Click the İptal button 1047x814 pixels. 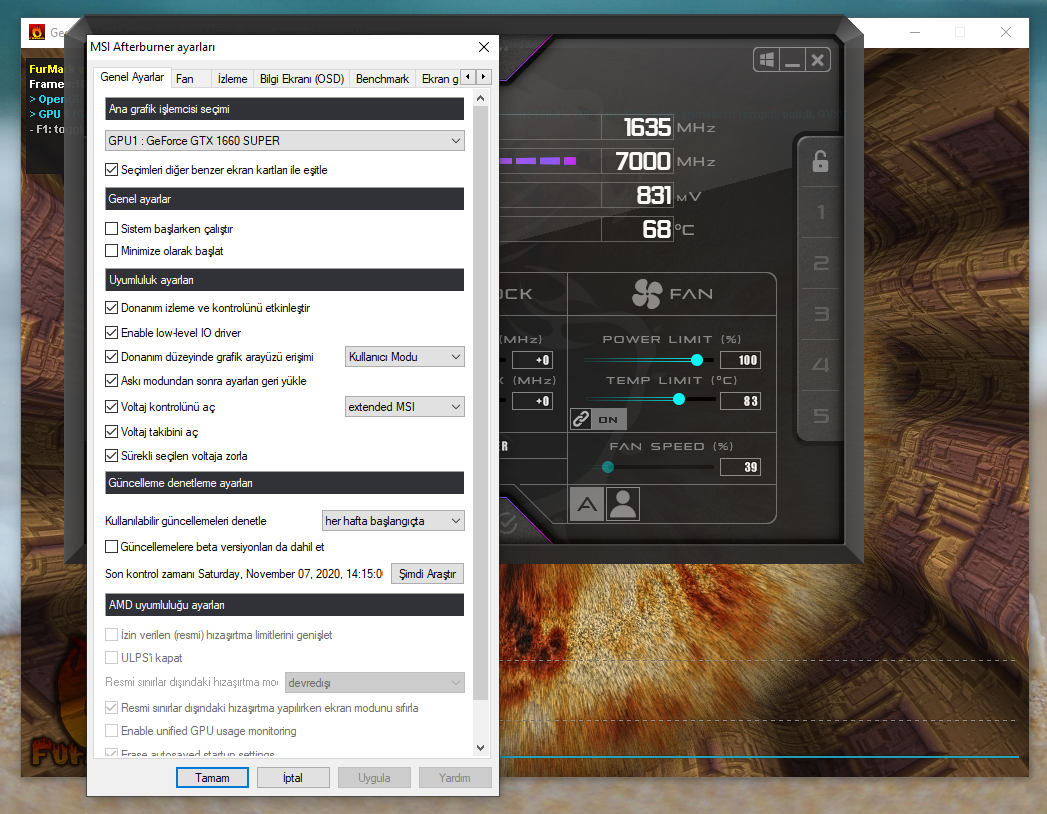point(293,777)
